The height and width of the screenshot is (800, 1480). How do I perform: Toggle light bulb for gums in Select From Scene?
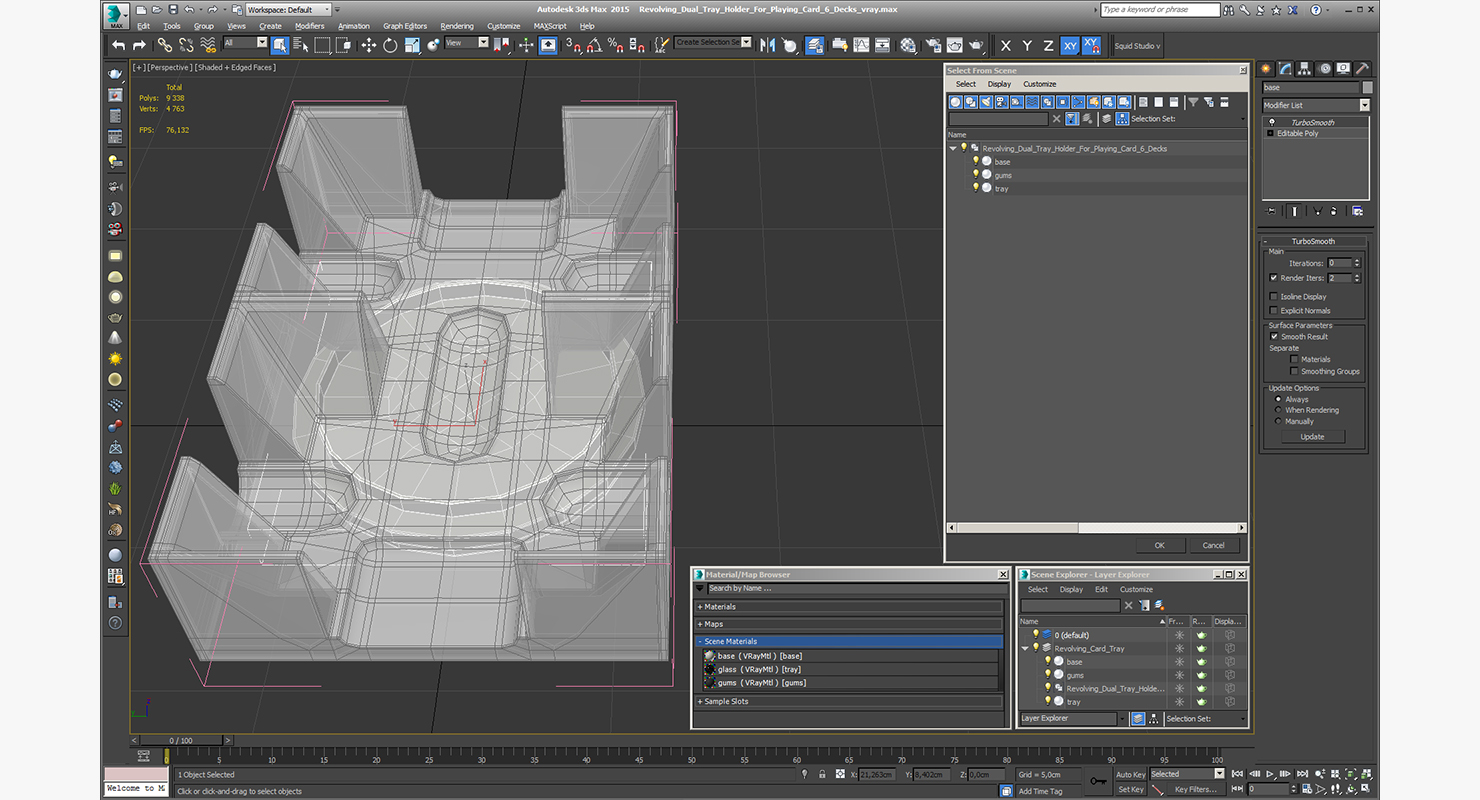click(x=975, y=174)
